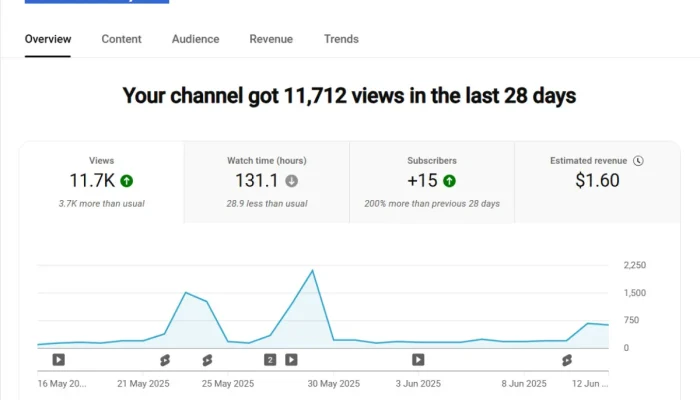Image resolution: width=700 pixels, height=400 pixels.
Task: Click the video marker at 3 Jun 2025
Action: click(x=418, y=360)
